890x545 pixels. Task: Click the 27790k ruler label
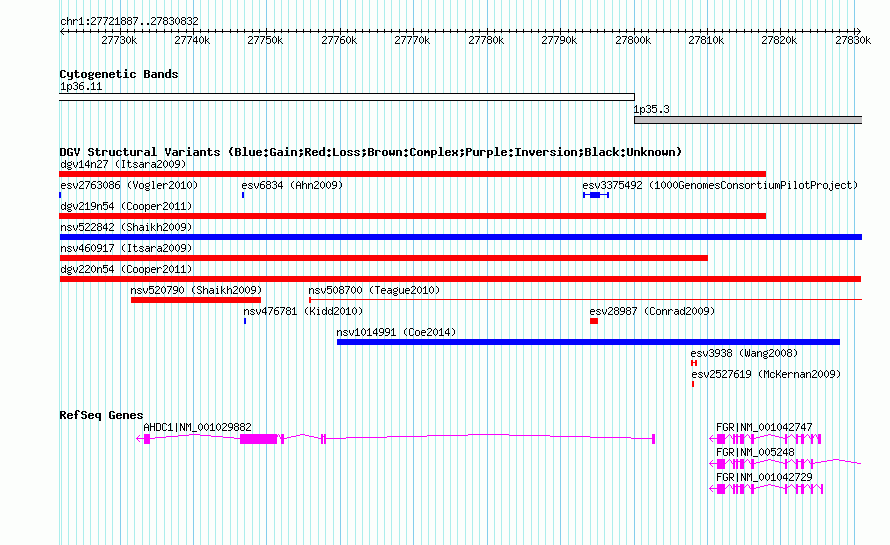point(559,40)
